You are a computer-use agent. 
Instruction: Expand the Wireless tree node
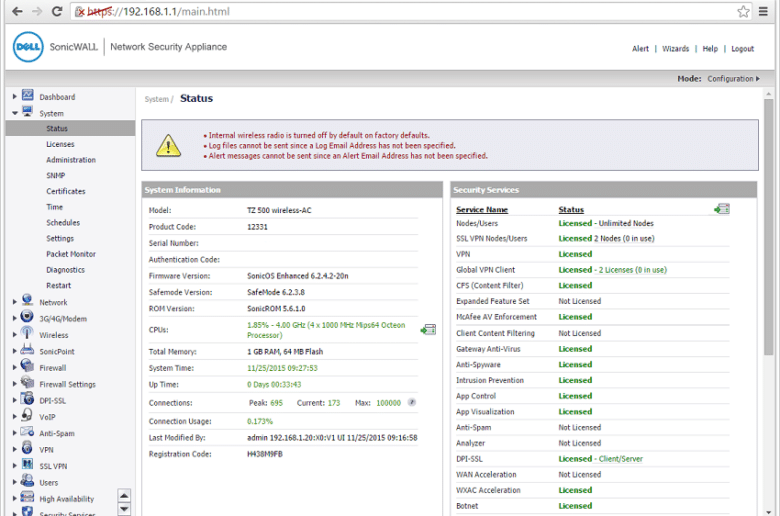click(14, 335)
